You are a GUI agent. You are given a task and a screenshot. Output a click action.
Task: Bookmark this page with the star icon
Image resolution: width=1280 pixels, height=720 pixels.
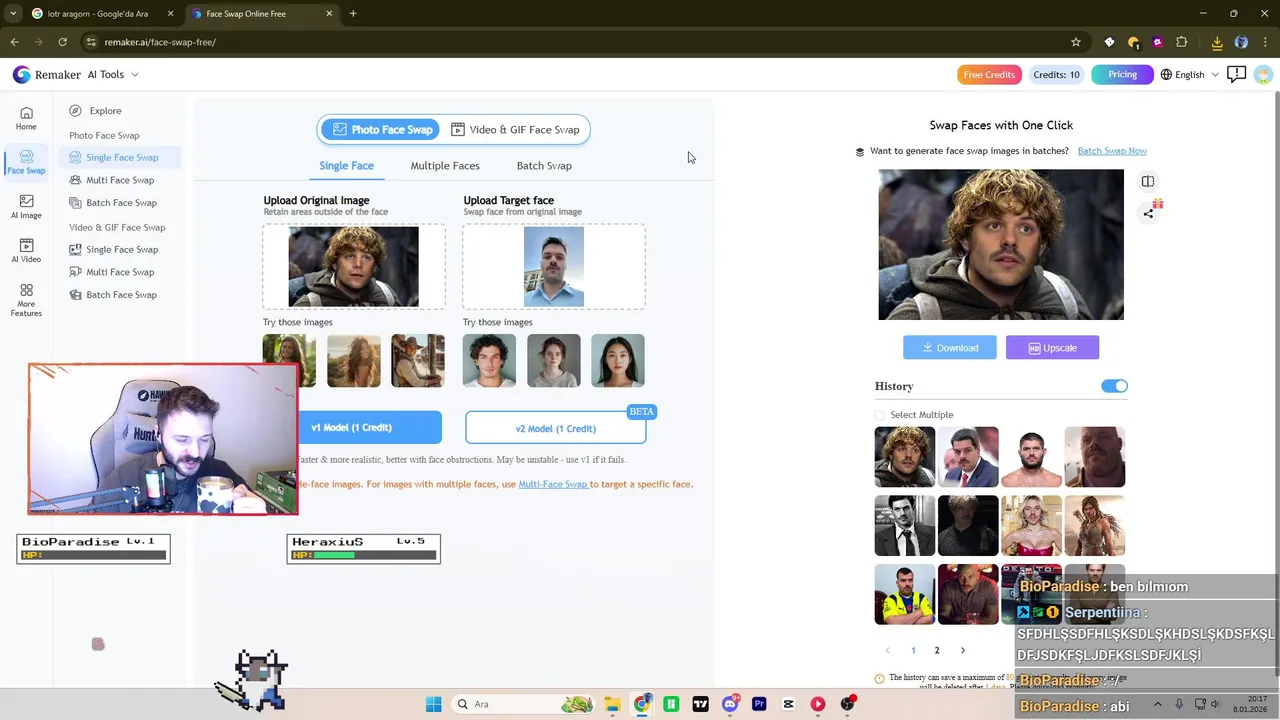(1076, 42)
